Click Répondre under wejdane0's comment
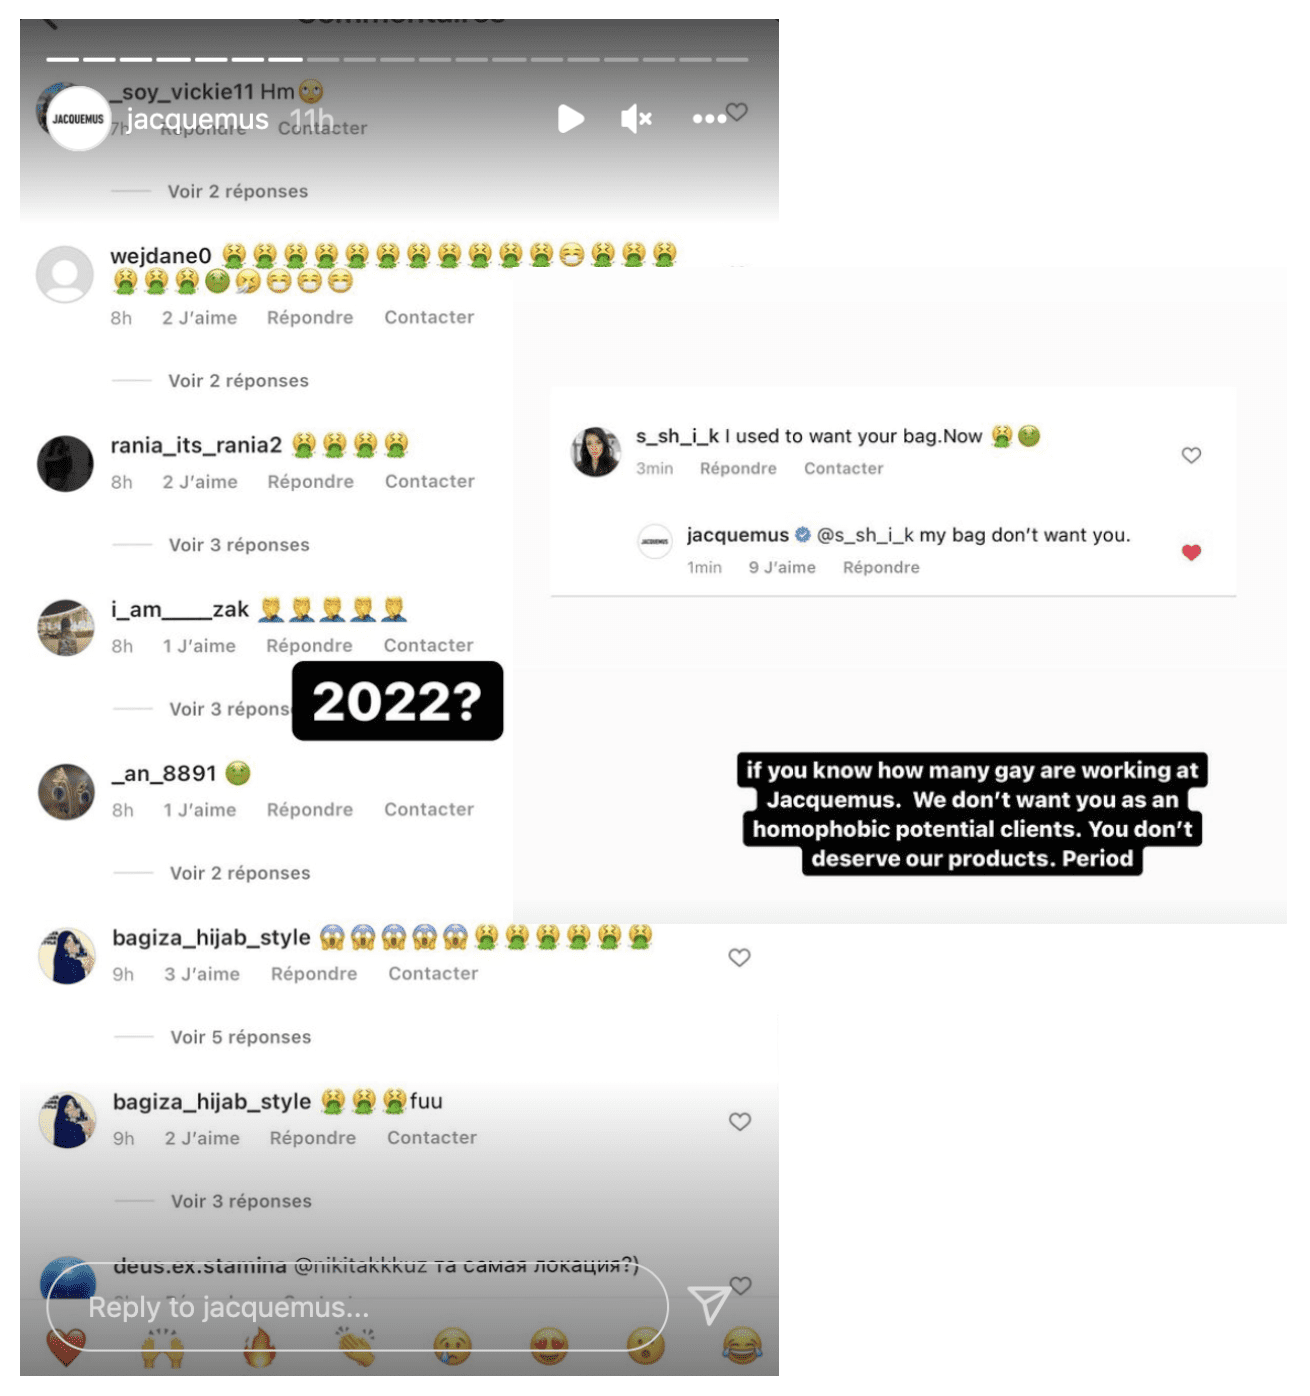Image resolution: width=1310 pixels, height=1396 pixels. coord(310,317)
